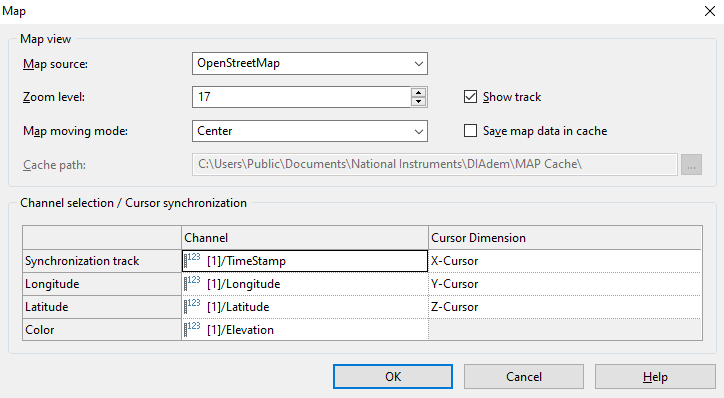Open the Map source dropdown
Screen dimensions: 724x398
pyautogui.click(x=310, y=63)
